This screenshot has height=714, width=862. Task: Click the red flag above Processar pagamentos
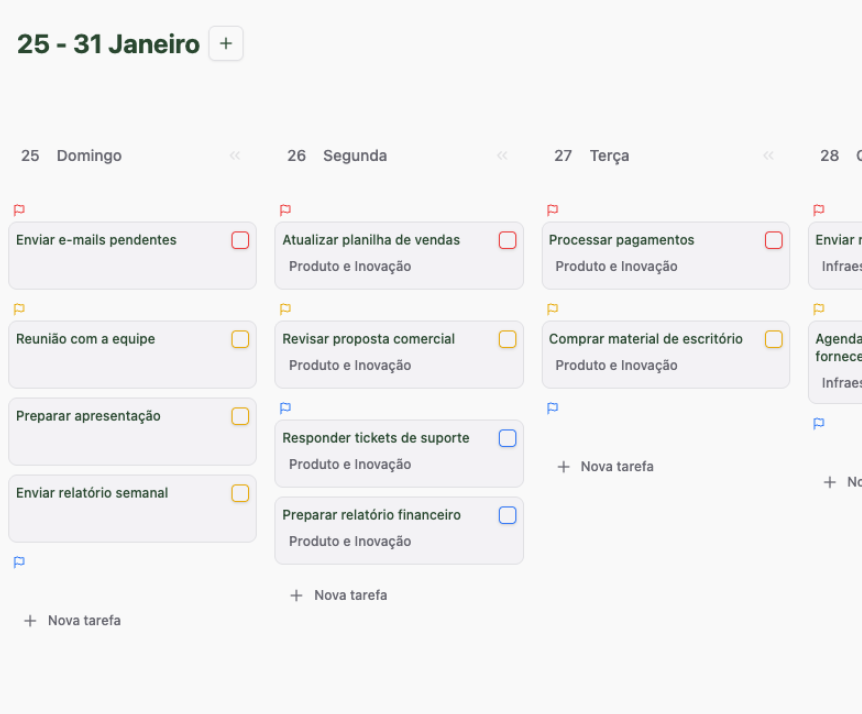[552, 210]
